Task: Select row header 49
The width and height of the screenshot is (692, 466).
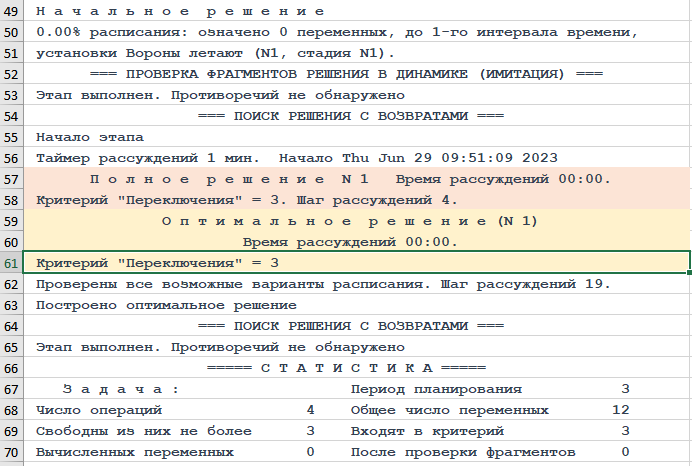Action: click(12, 11)
